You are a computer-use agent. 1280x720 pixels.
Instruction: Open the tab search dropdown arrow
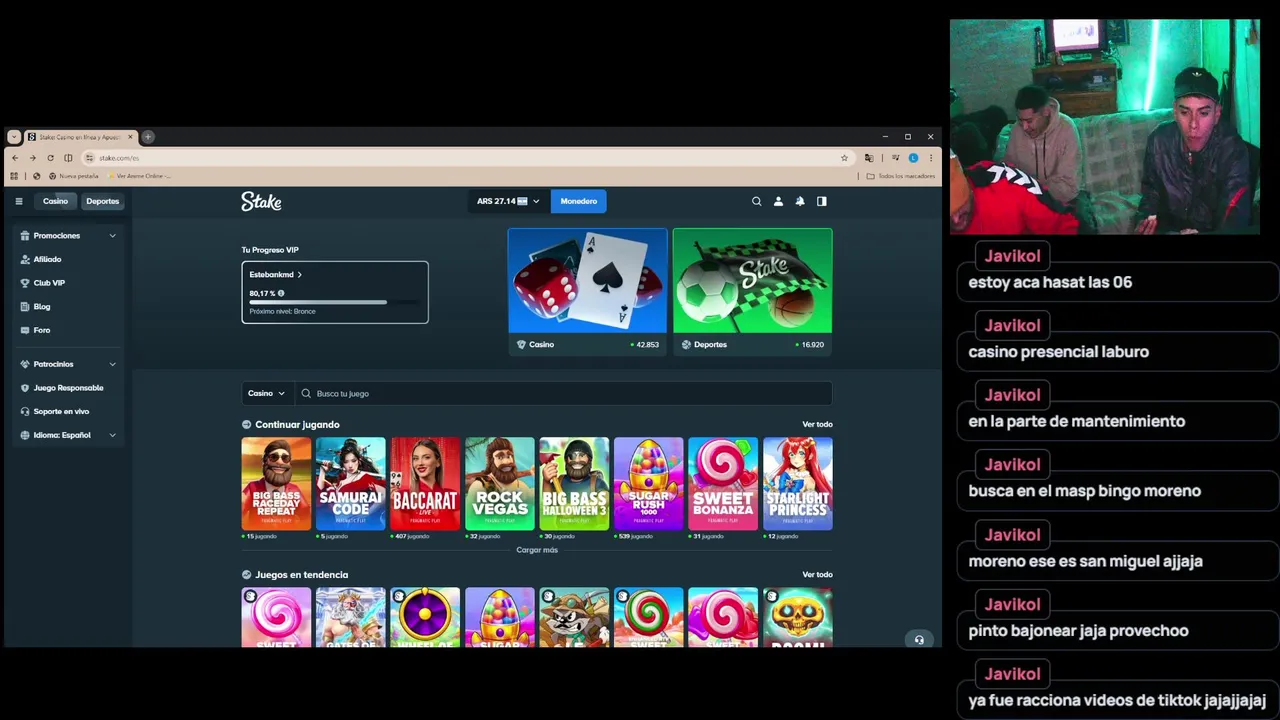14,137
